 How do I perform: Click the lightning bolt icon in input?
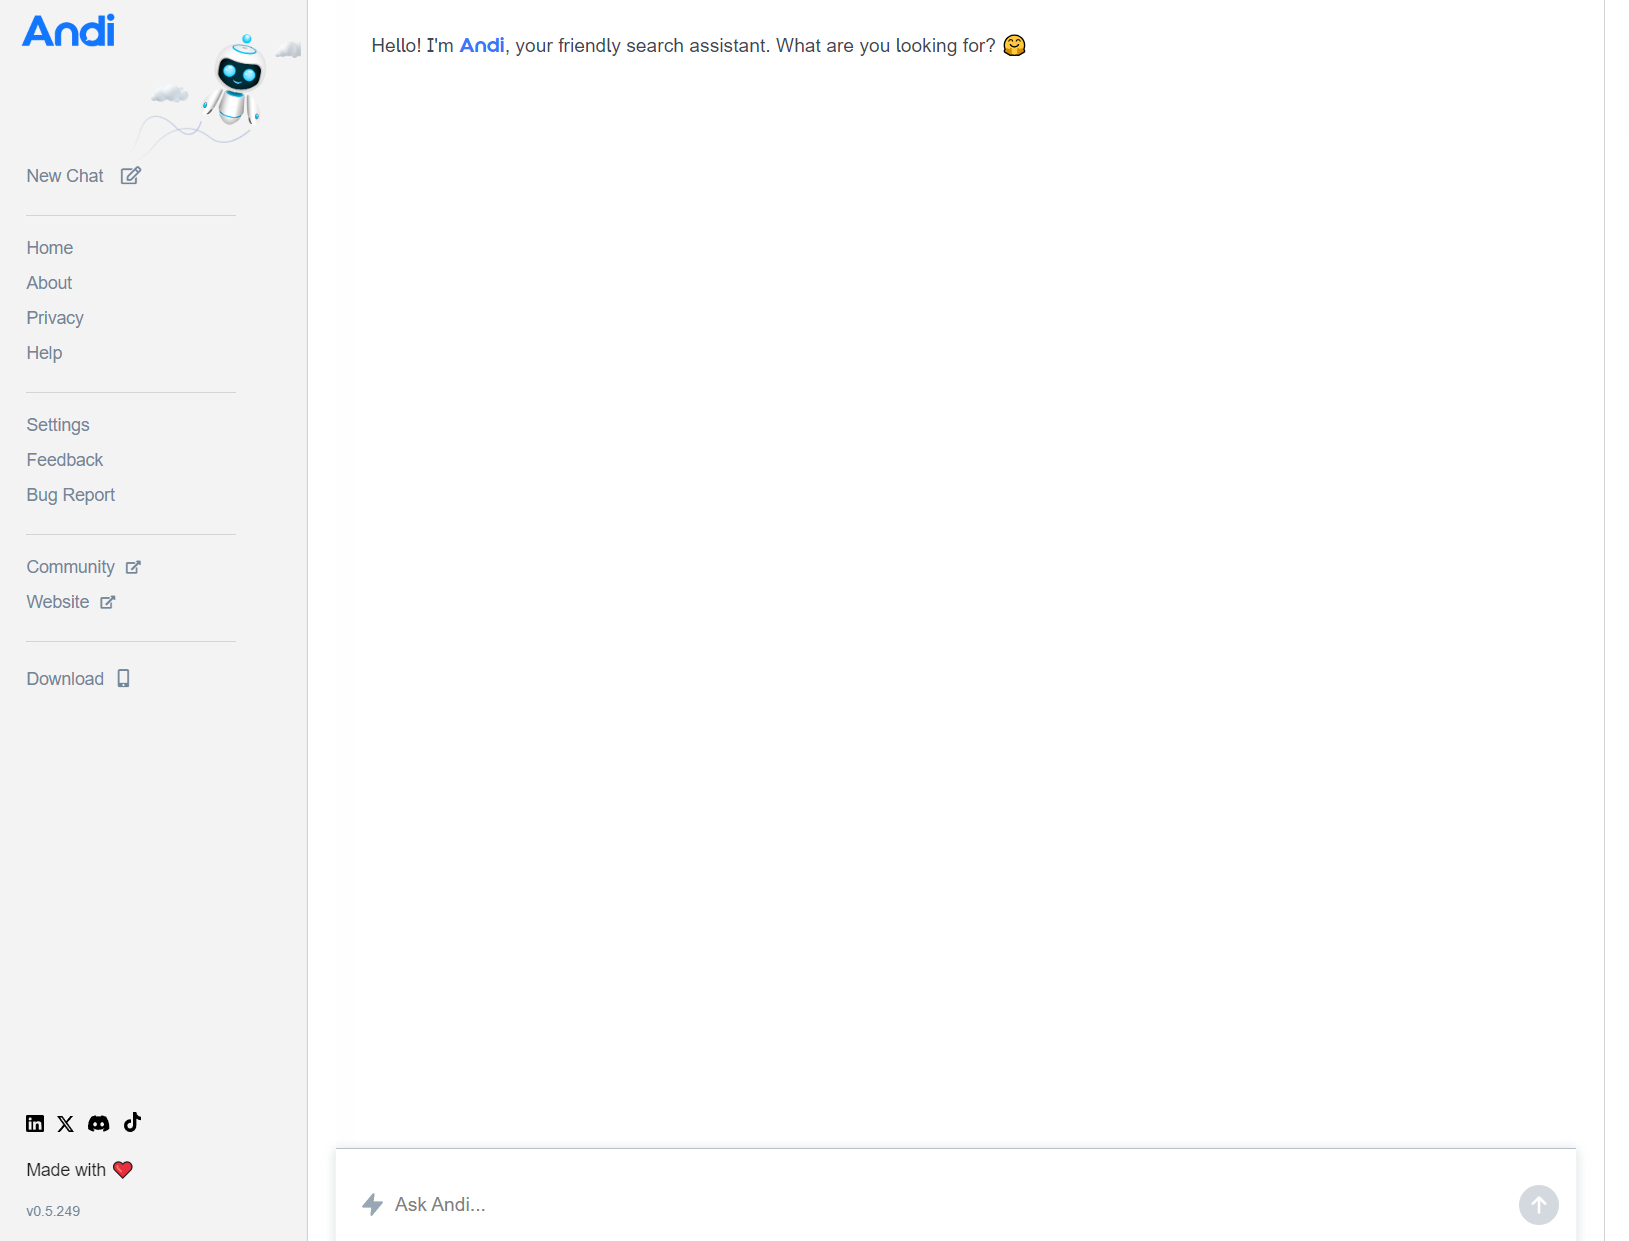click(373, 1204)
